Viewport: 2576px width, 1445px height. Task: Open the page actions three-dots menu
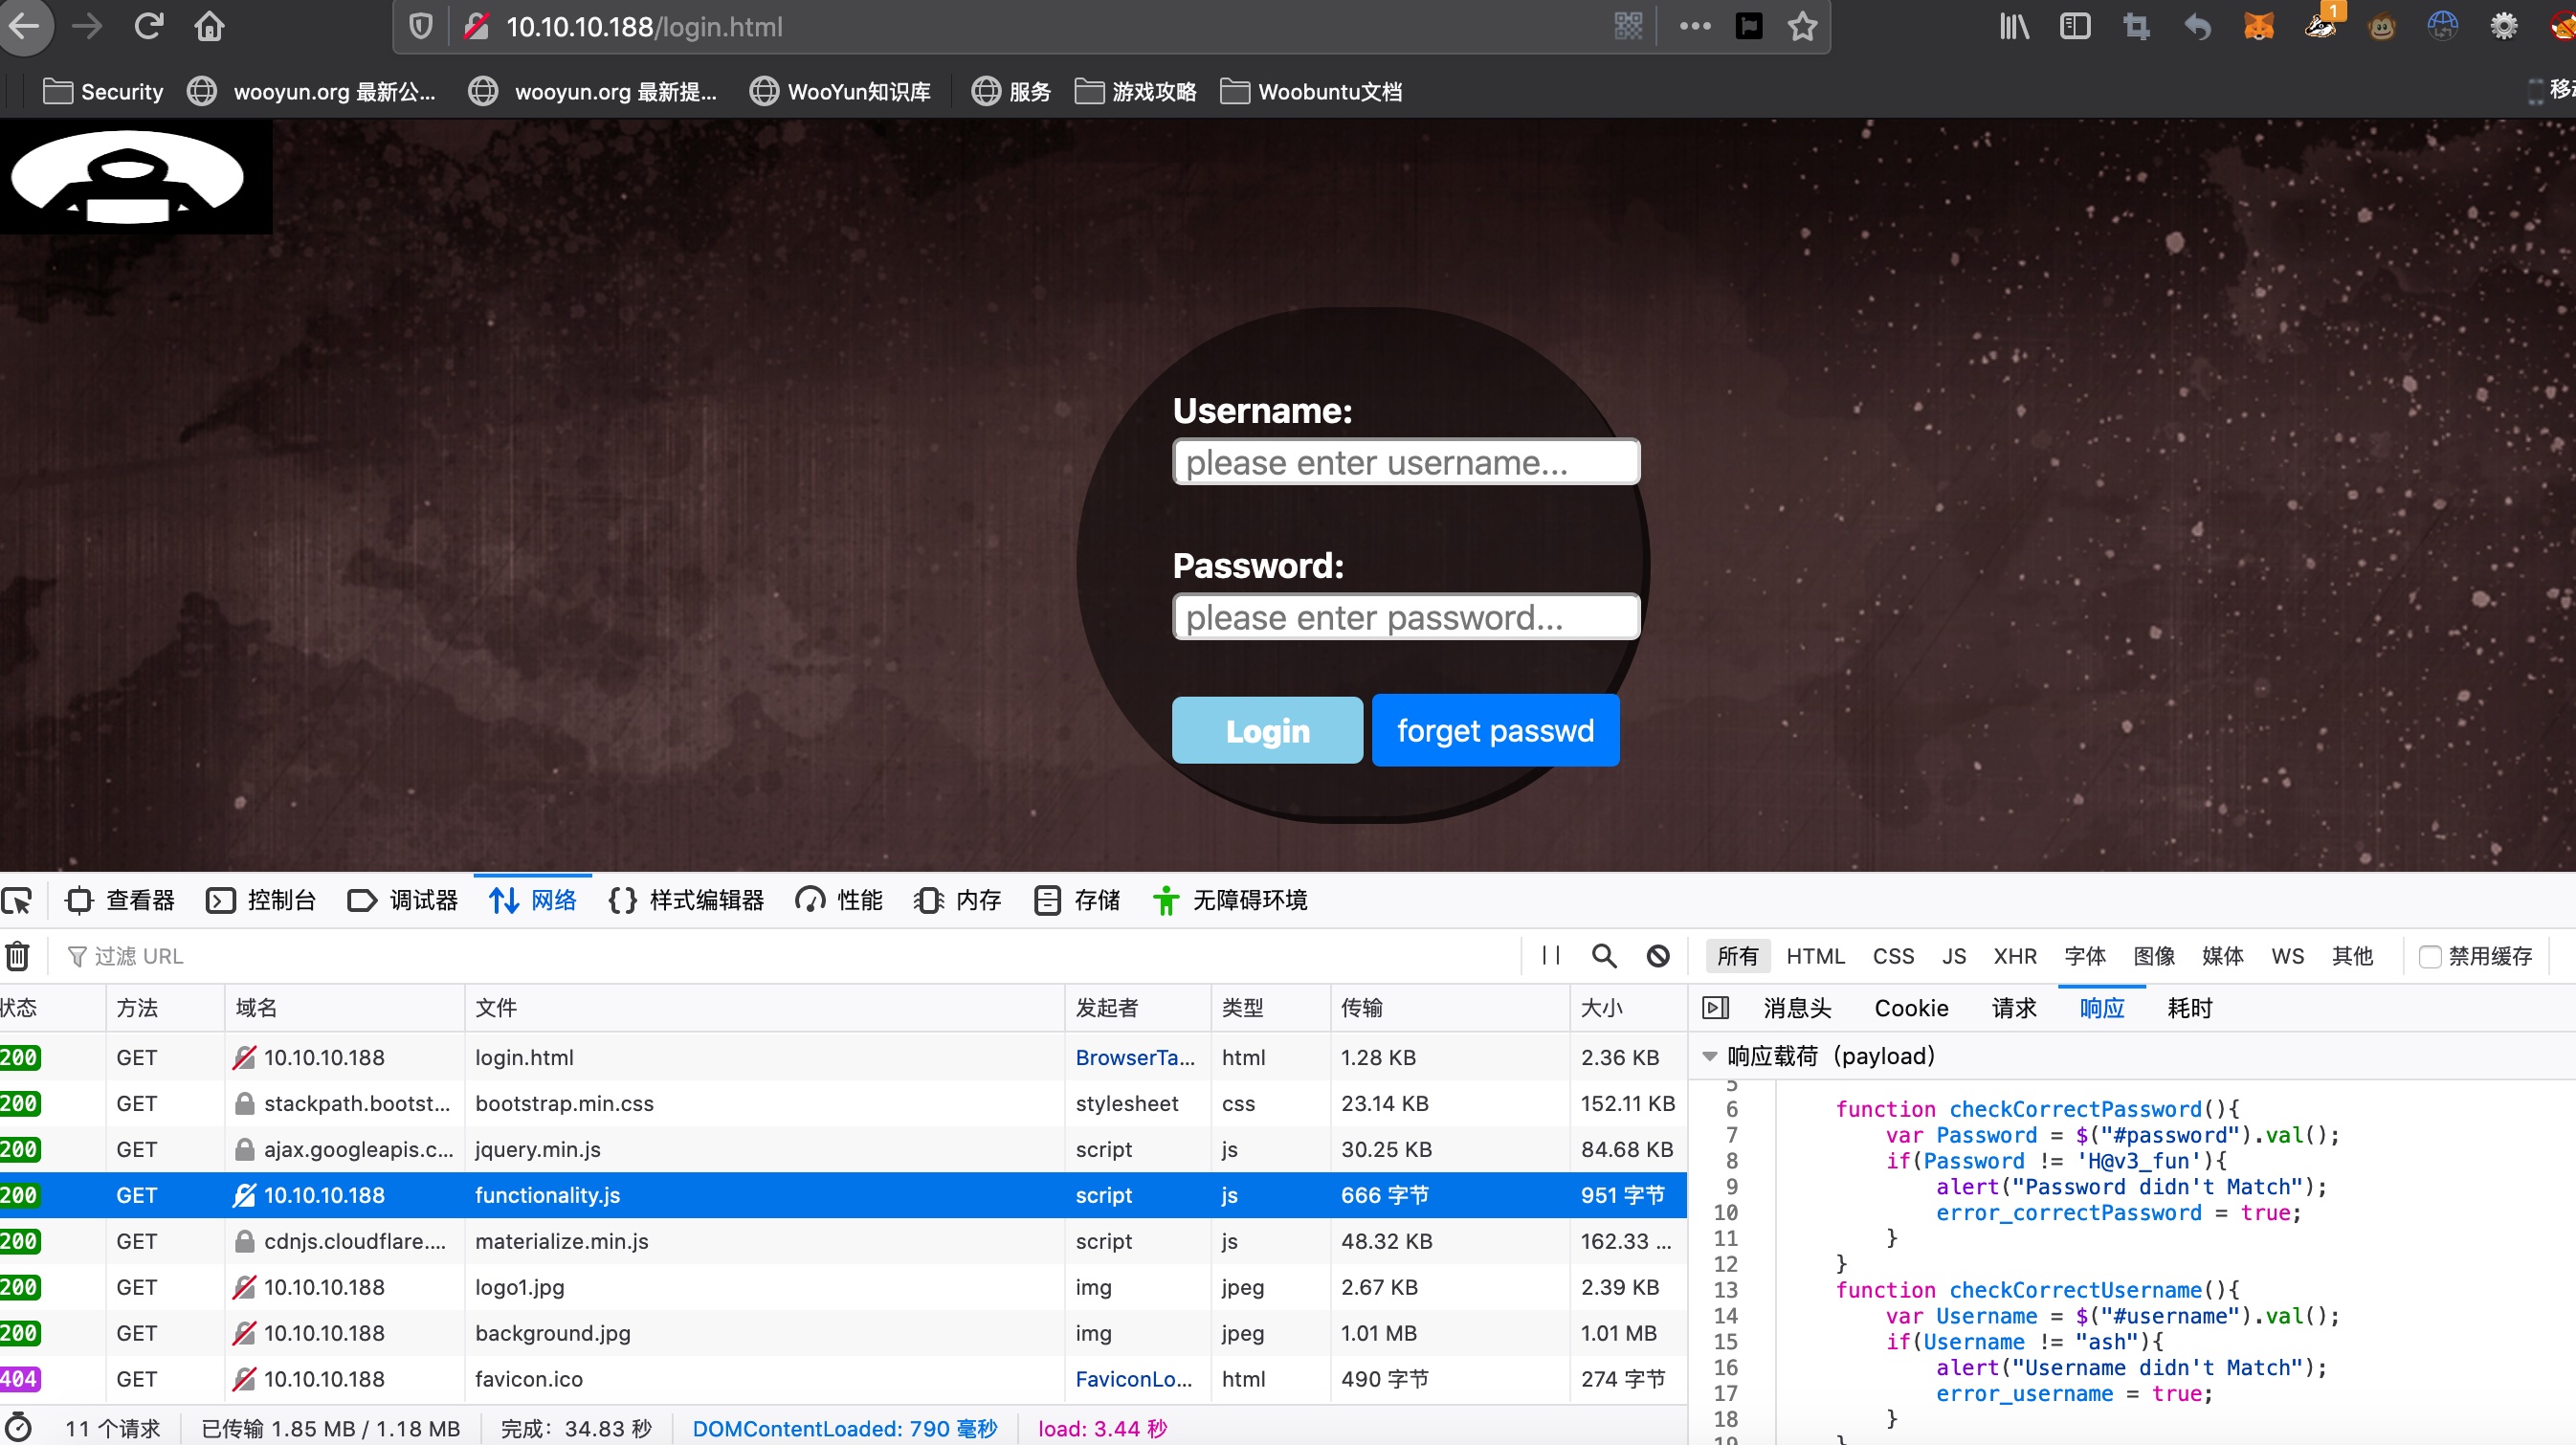[1694, 26]
